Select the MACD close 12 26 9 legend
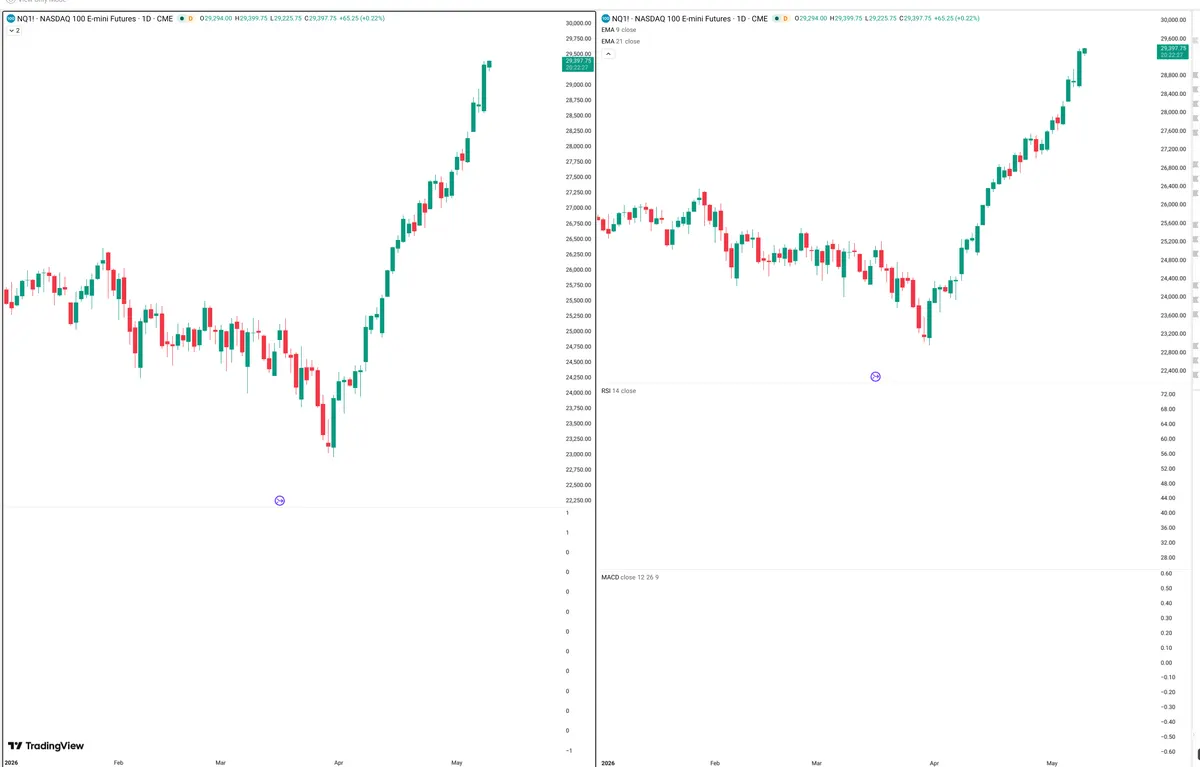Image resolution: width=1200 pixels, height=767 pixels. pyautogui.click(x=630, y=577)
